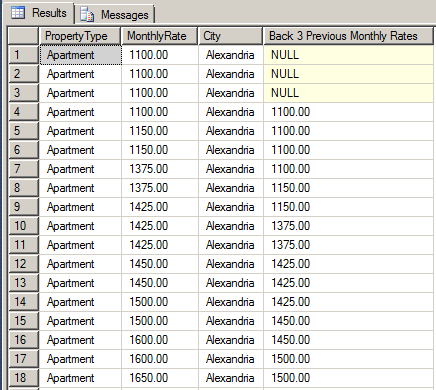Select the City column header
The width and height of the screenshot is (436, 390).
click(x=231, y=36)
